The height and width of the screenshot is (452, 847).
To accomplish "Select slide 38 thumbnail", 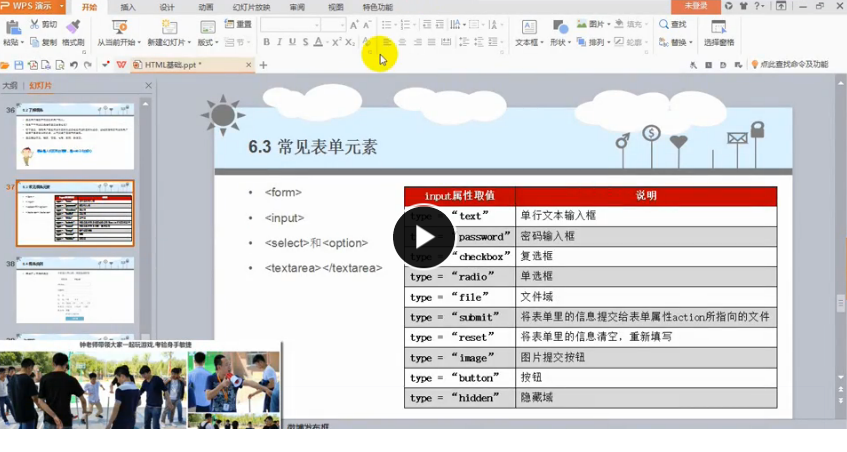I will click(x=75, y=290).
